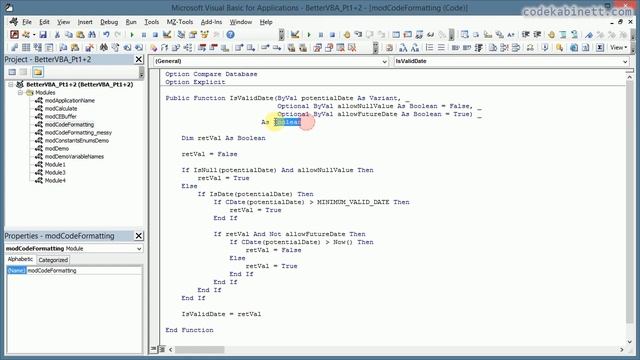Switch to the Alphabetic properties tab
This screenshot has width=640, height=360.
coord(20,260)
